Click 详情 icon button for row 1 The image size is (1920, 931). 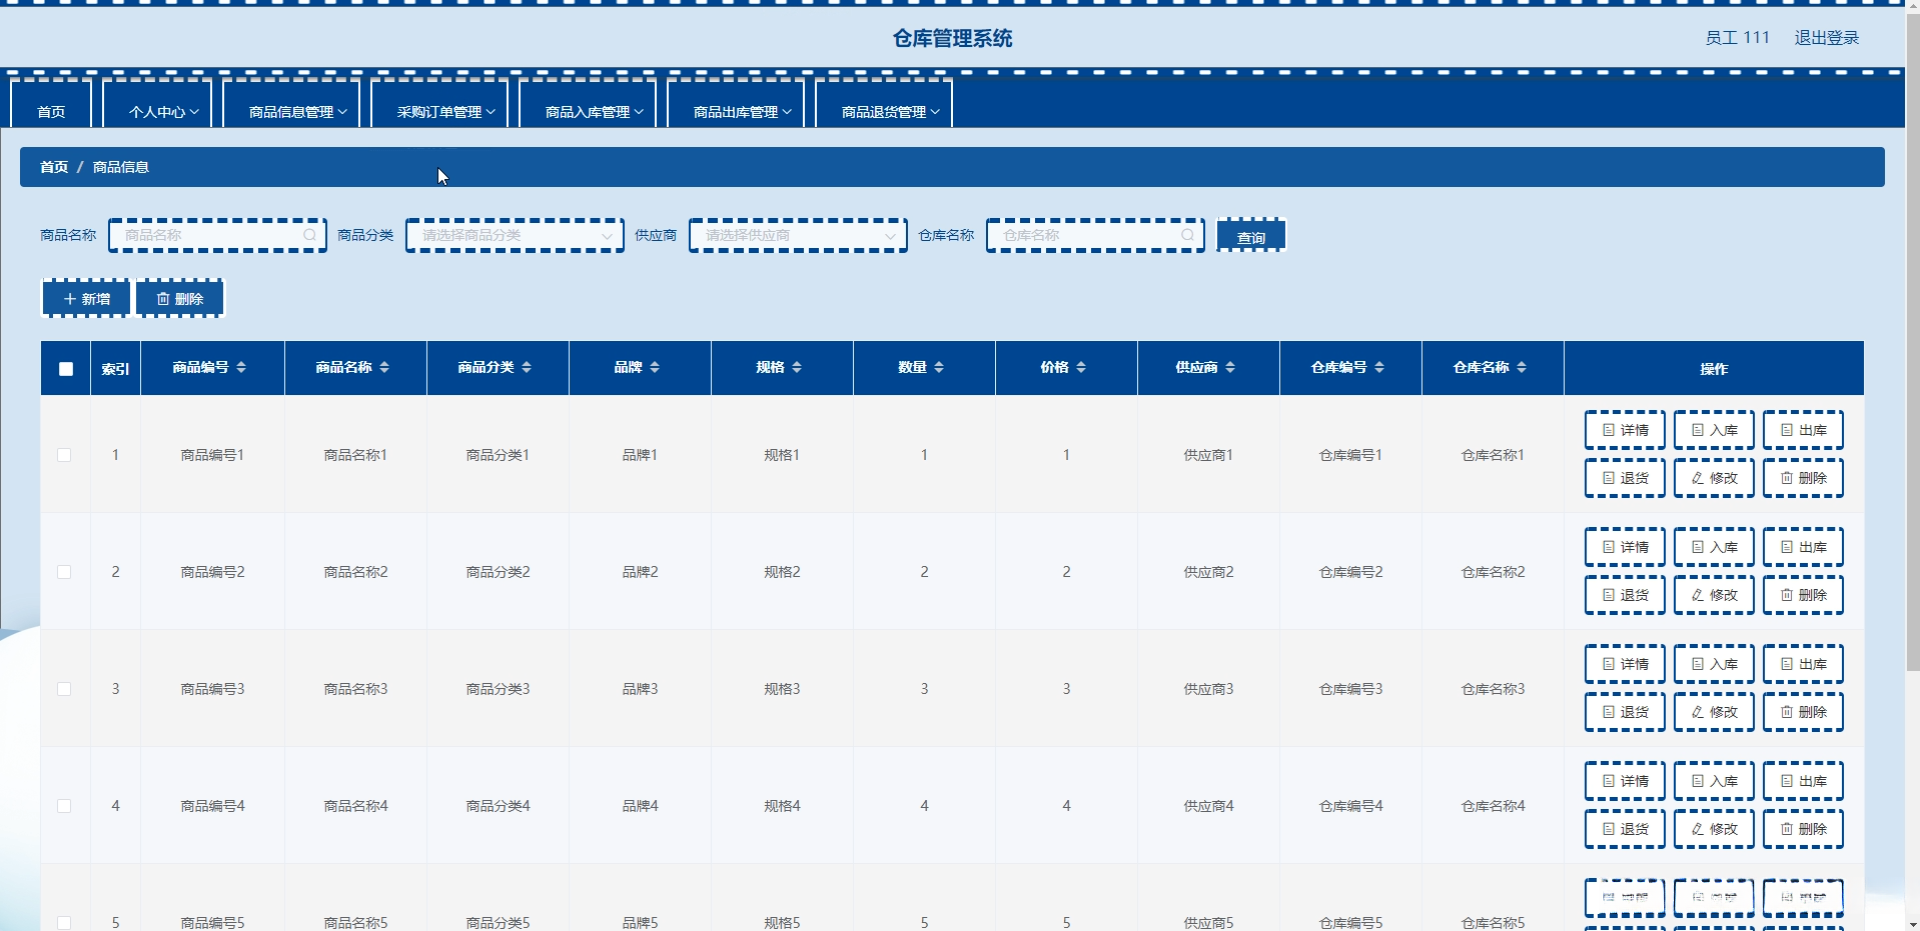(1625, 430)
